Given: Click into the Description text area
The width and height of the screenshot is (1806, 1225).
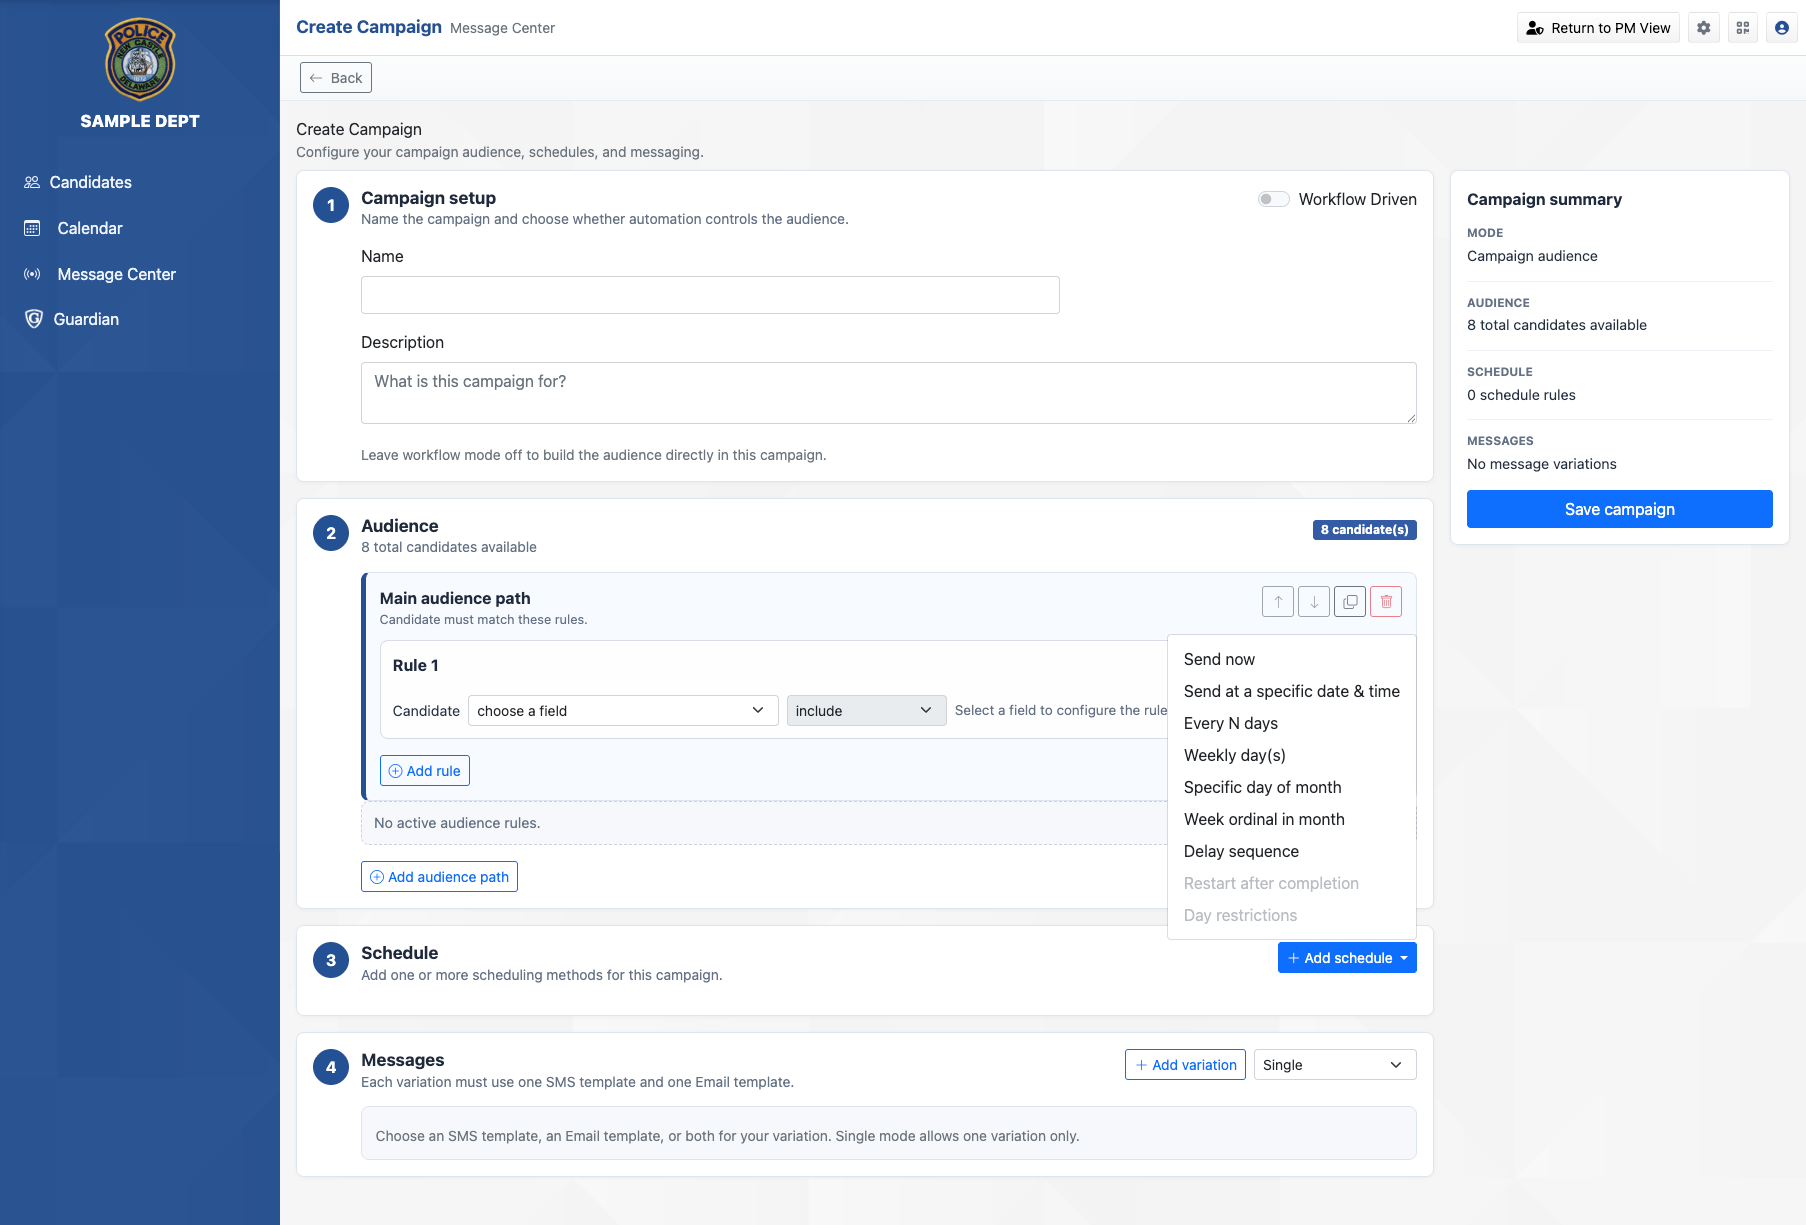Looking at the screenshot, I should [x=888, y=393].
